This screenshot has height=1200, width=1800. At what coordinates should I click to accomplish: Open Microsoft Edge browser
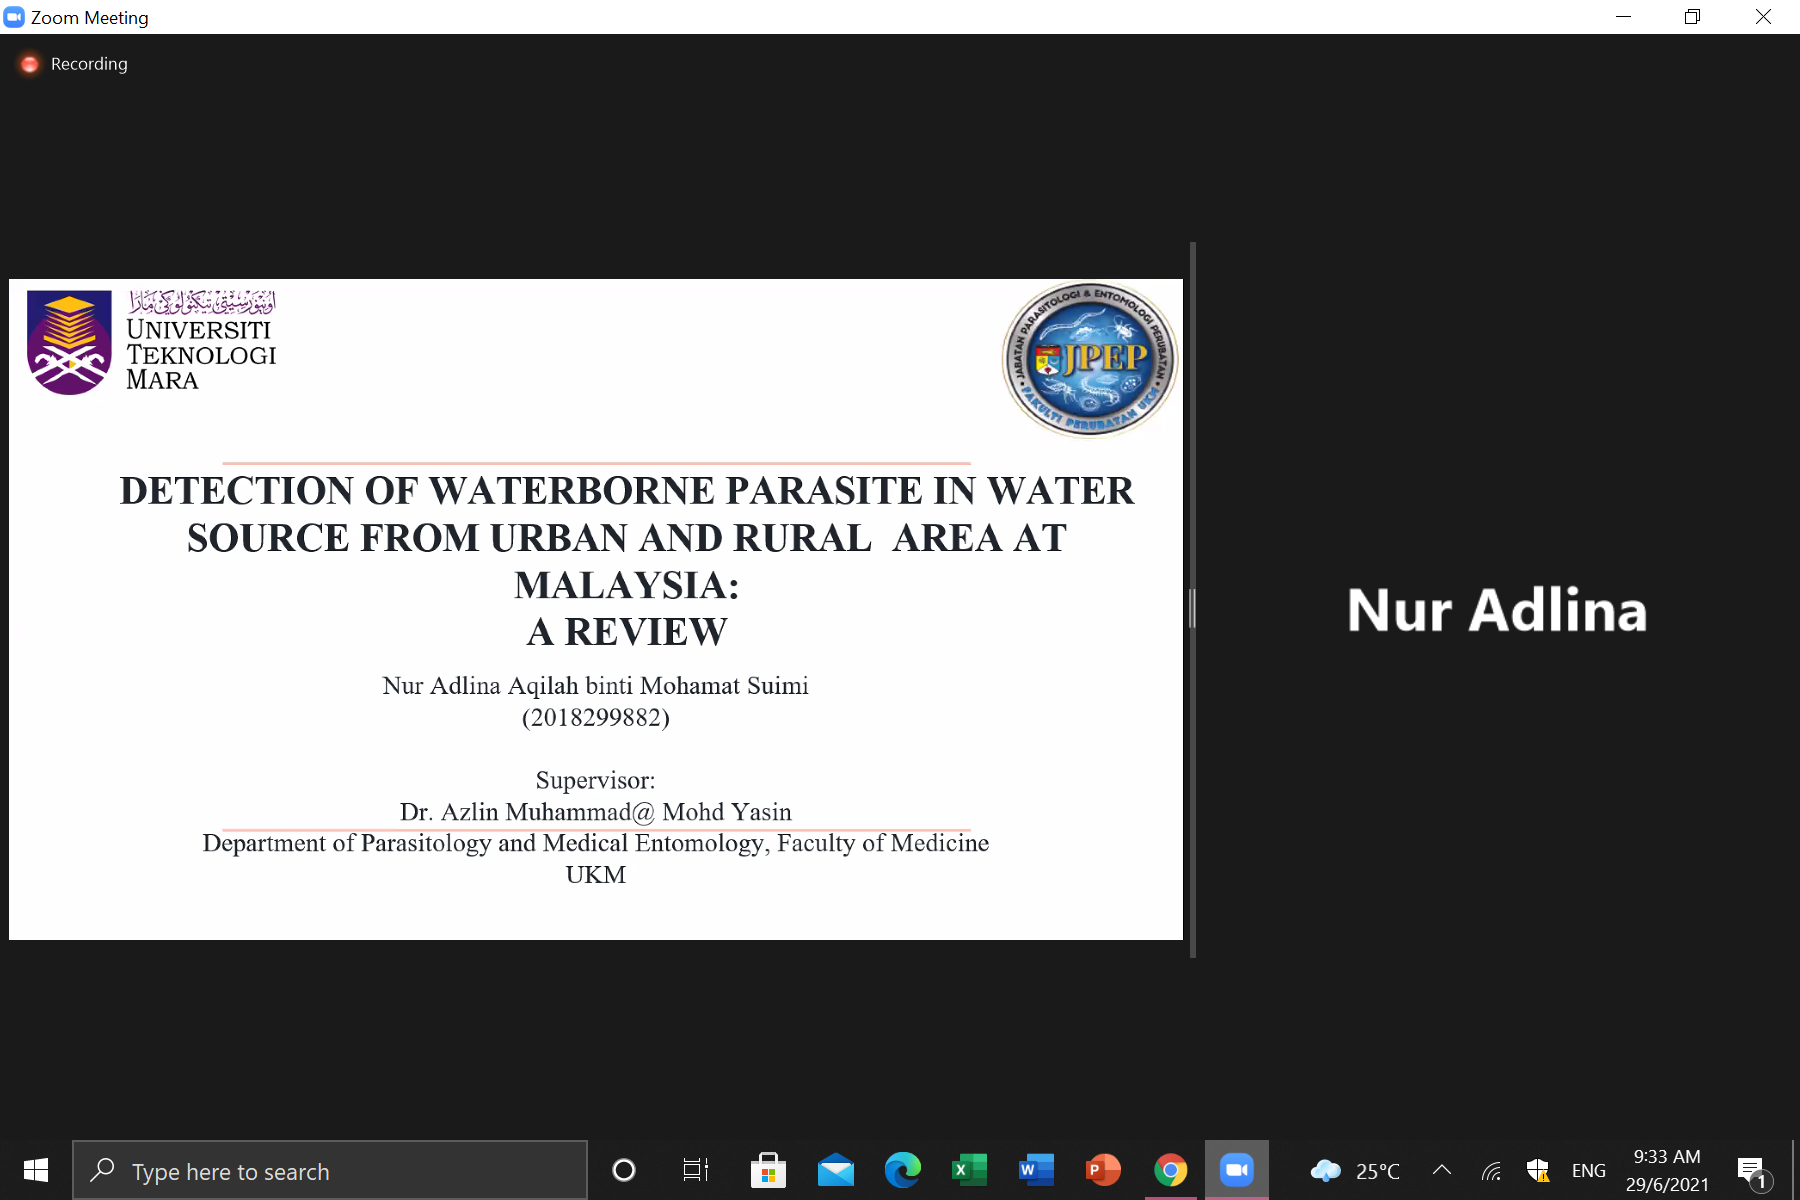coord(902,1170)
